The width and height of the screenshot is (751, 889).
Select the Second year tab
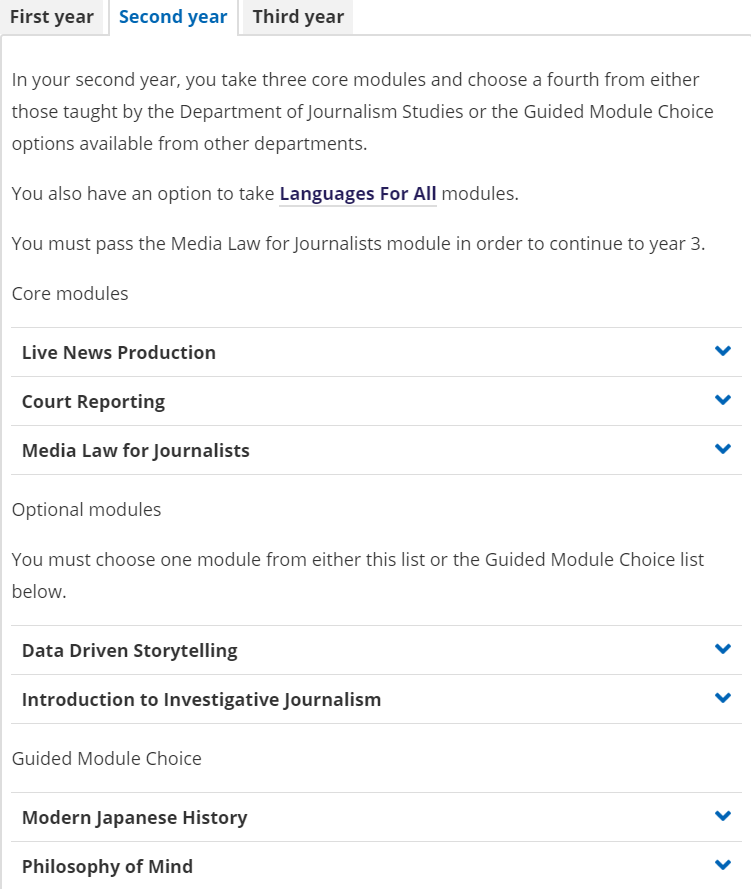click(173, 17)
